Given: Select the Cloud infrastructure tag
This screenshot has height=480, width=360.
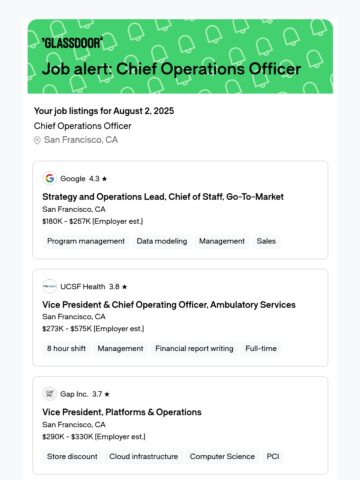Looking at the screenshot, I should (x=144, y=456).
